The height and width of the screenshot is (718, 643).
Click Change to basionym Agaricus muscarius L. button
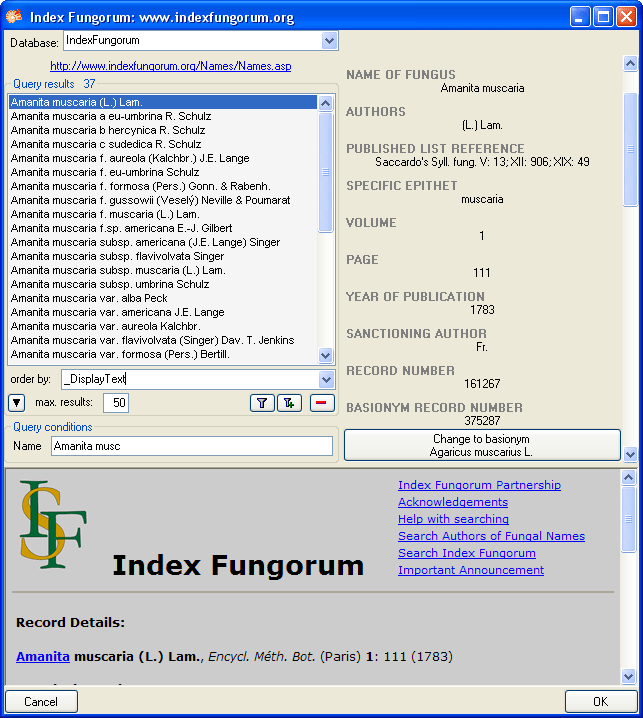[482, 445]
